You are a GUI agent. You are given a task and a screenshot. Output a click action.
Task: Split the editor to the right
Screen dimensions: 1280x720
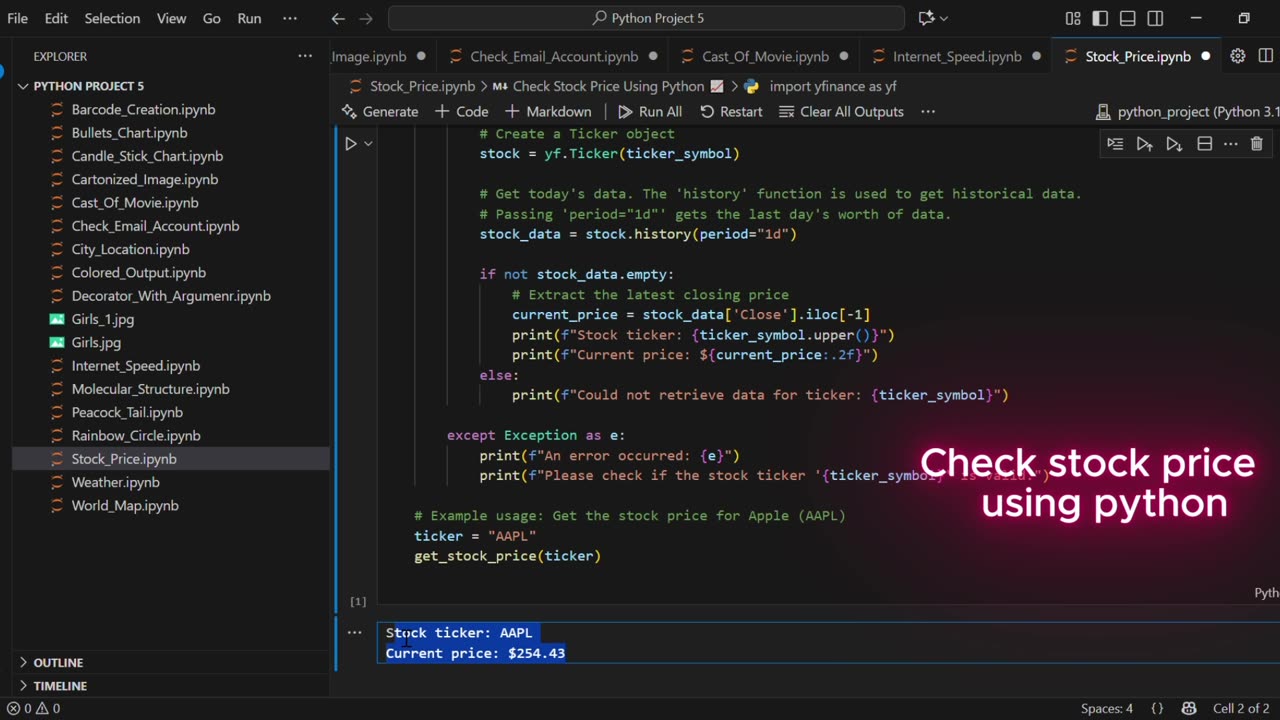tap(1266, 56)
